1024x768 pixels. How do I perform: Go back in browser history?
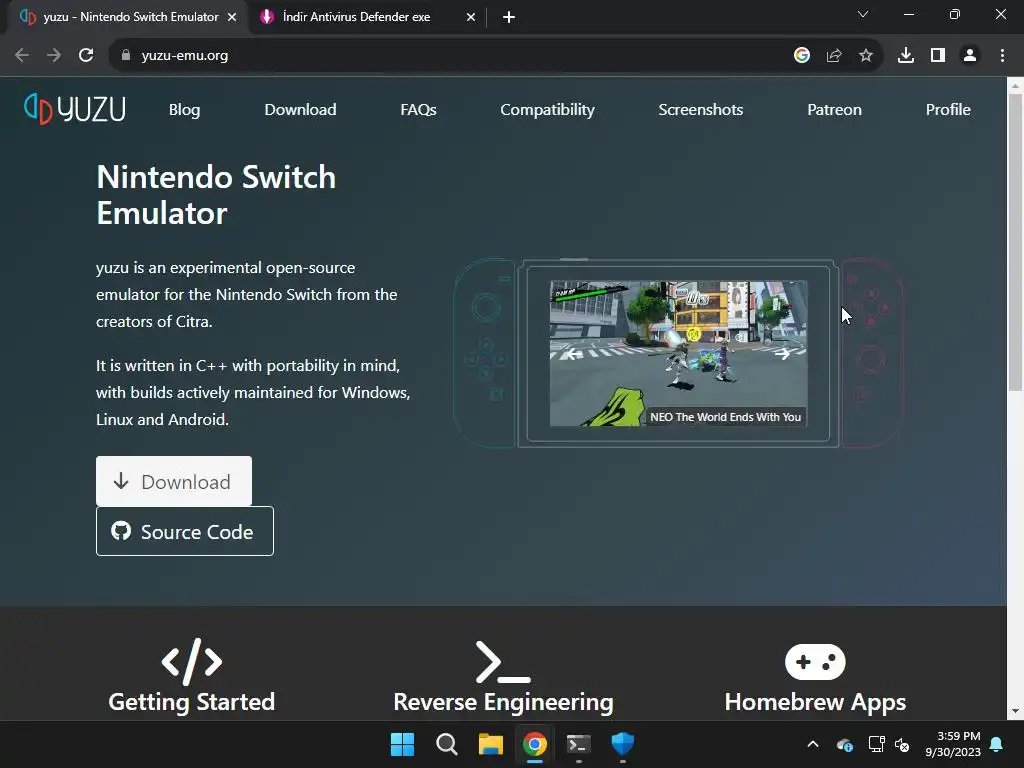pyautogui.click(x=22, y=56)
